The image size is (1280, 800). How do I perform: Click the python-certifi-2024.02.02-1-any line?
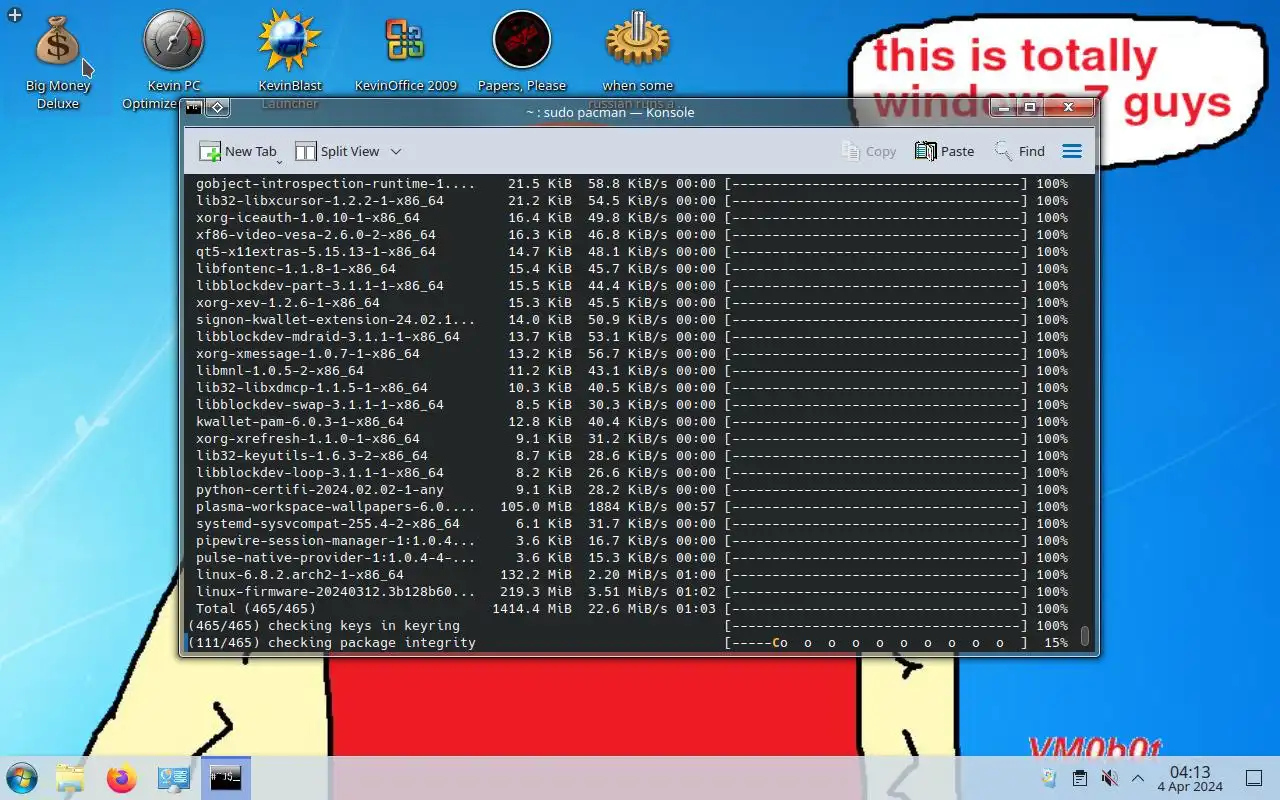[631, 490]
